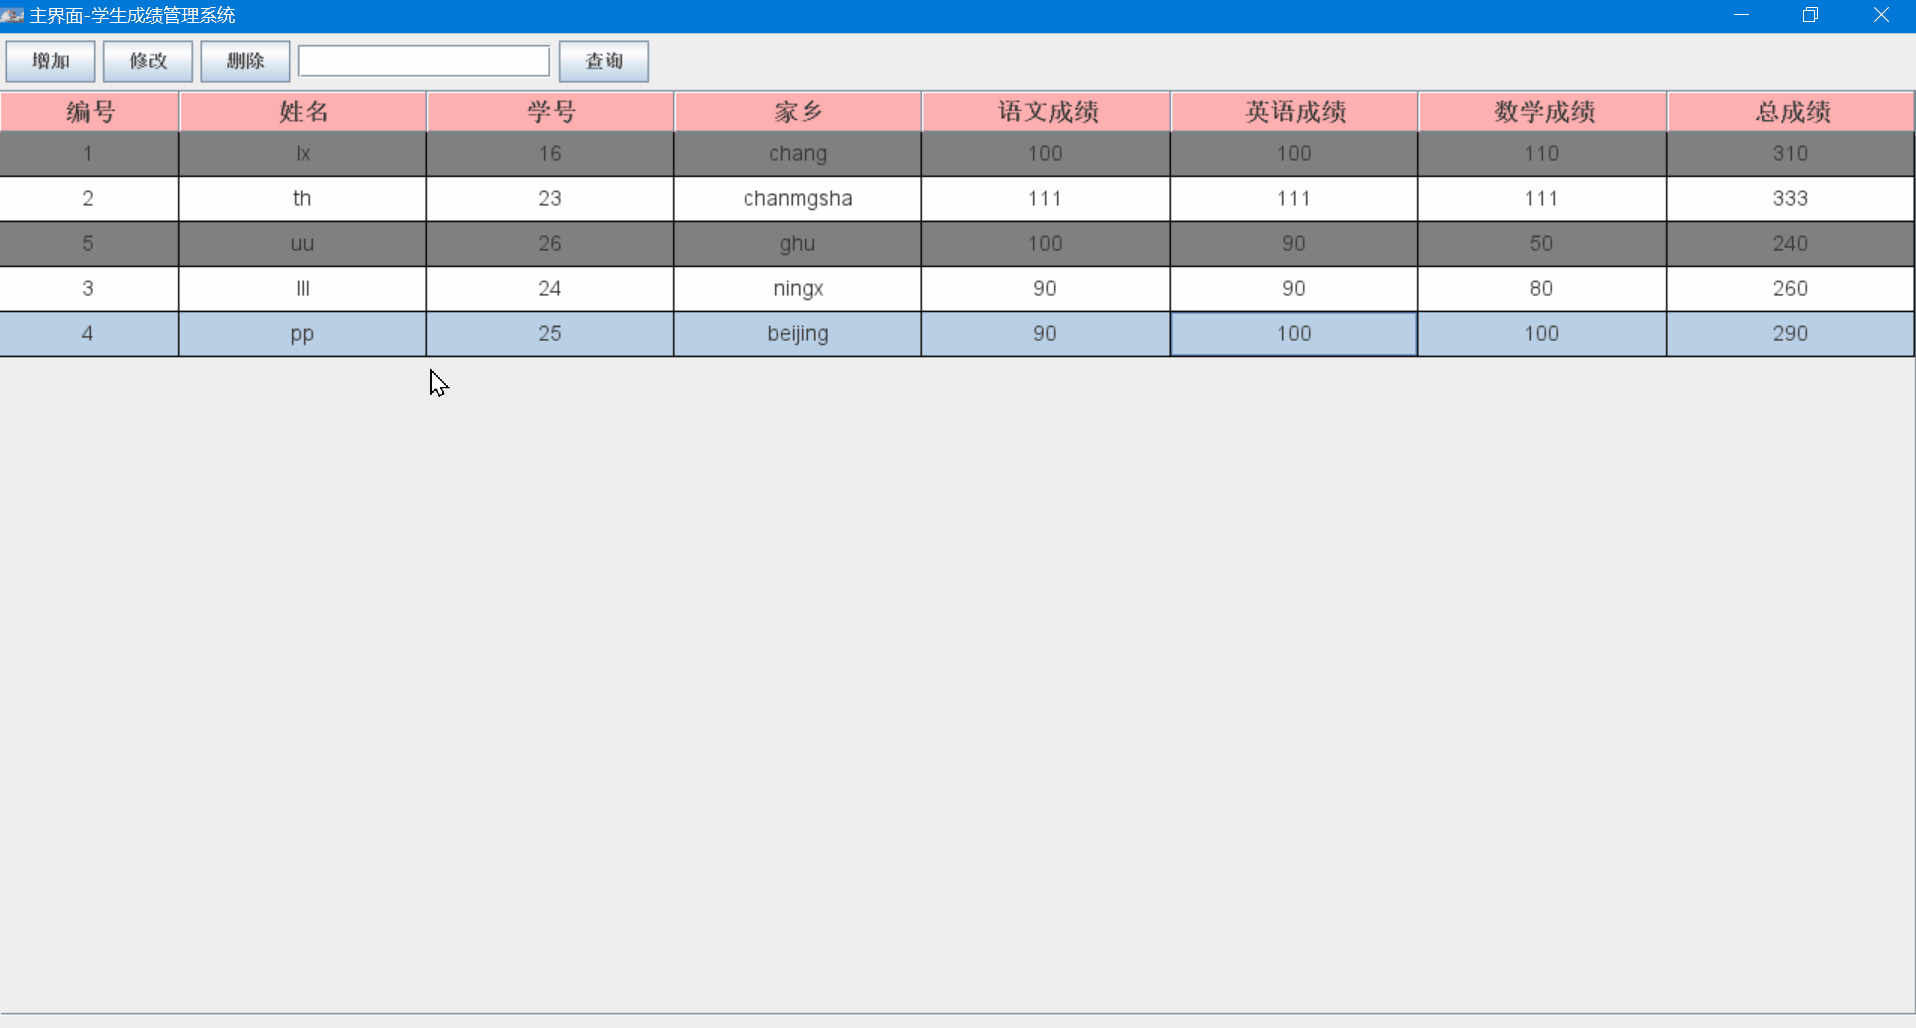Select the math score cell '50'

1542,244
